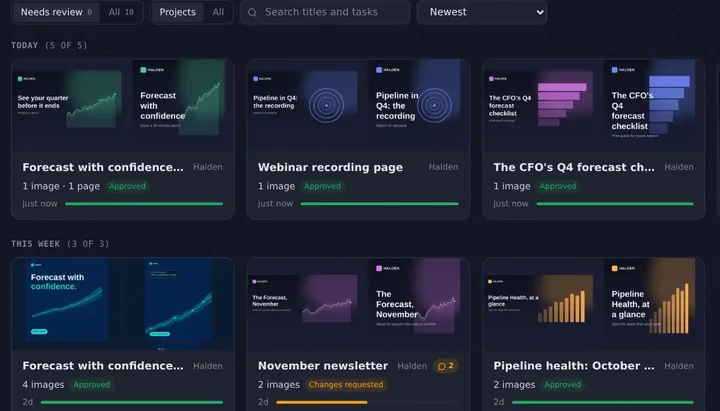720x411 pixels.
Task: Open the Newest sort dropdown
Action: tap(482, 12)
